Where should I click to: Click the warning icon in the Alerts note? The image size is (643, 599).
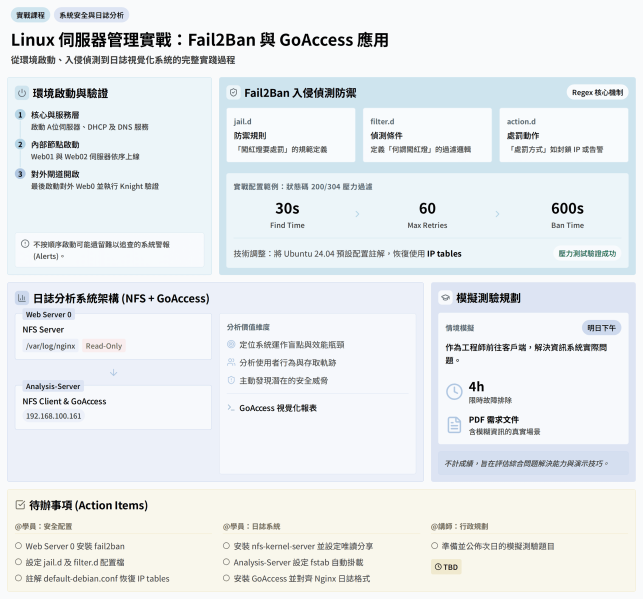tap(25, 244)
